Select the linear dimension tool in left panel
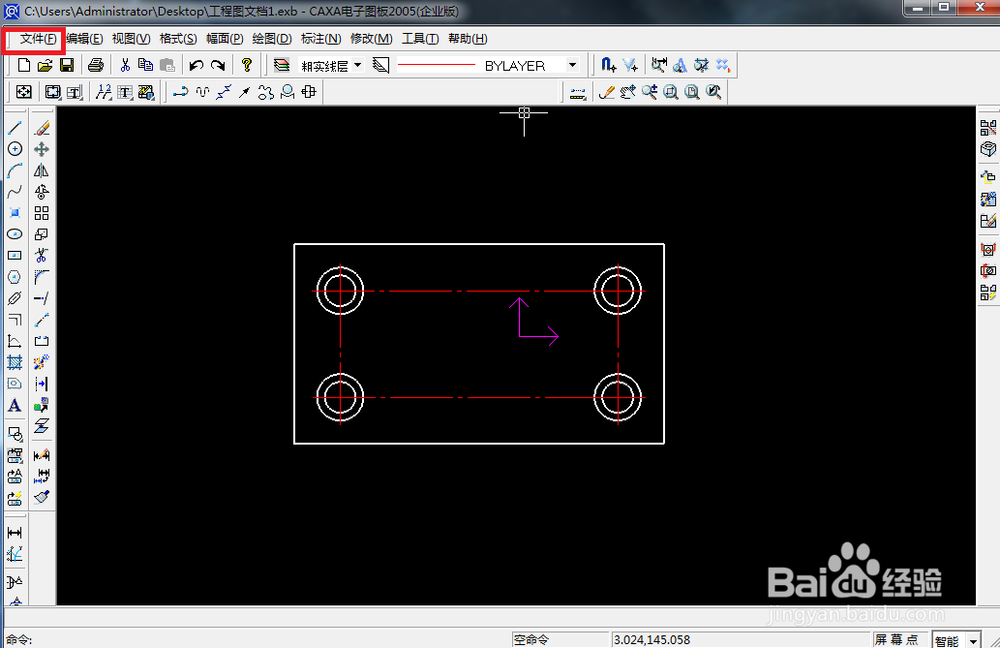1000x648 pixels. (x=15, y=533)
